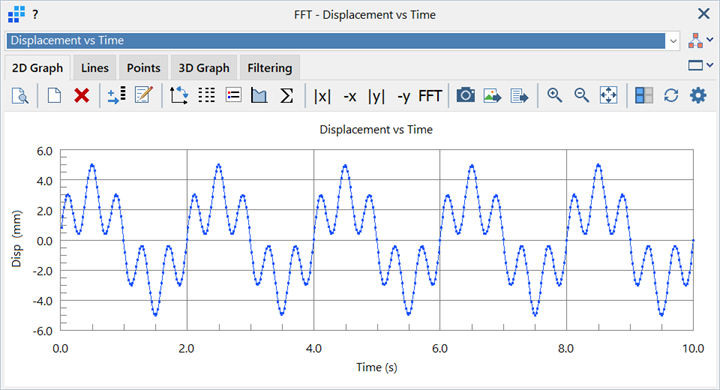Delete graph with red X icon

pyautogui.click(x=81, y=96)
